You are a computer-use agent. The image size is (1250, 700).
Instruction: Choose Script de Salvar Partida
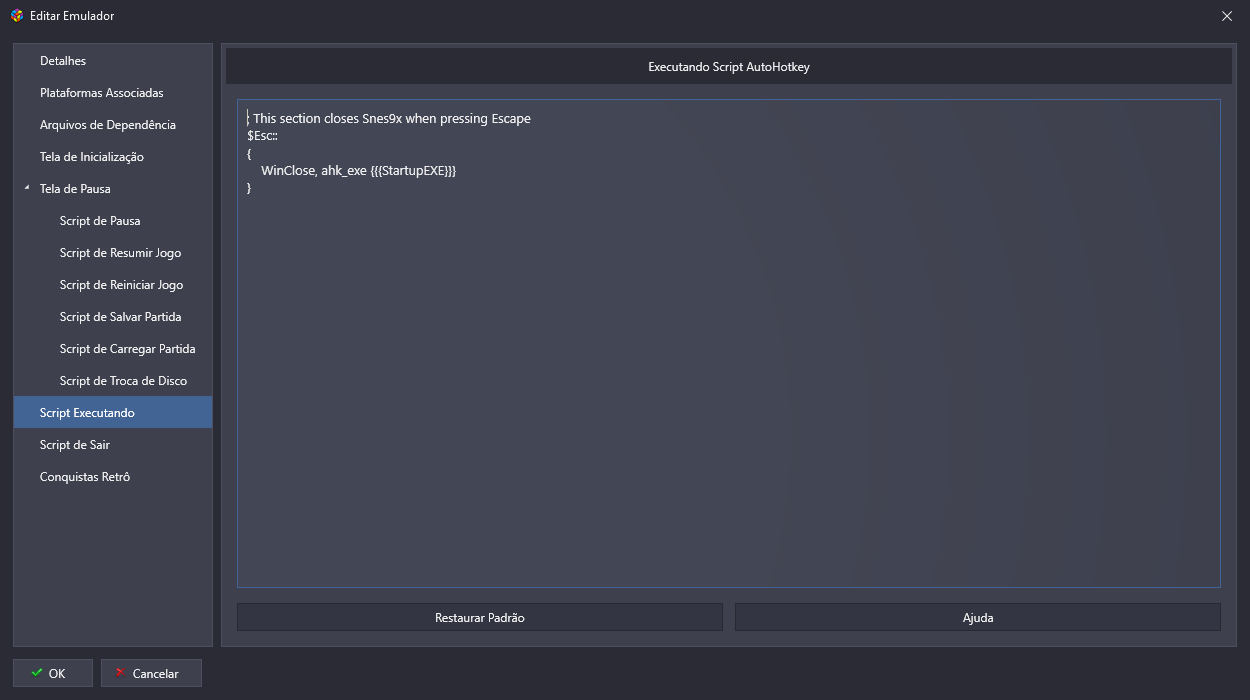click(x=120, y=317)
